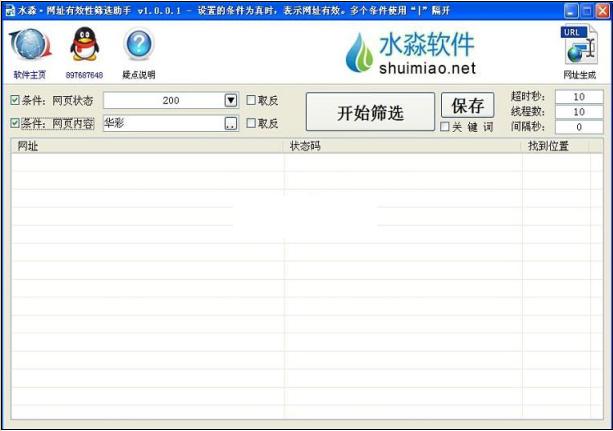
Task: Sort by the 状态码 column header
Action: pos(403,146)
